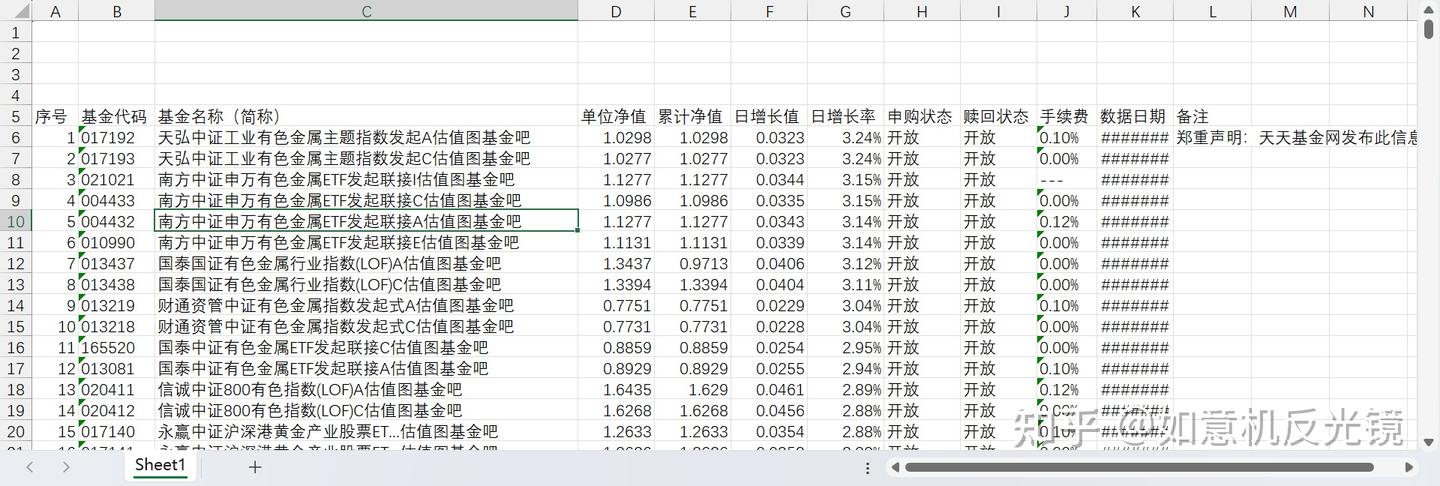Screen dimensions: 1440x486
Task: Add a new sheet with the plus button
Action: click(255, 467)
